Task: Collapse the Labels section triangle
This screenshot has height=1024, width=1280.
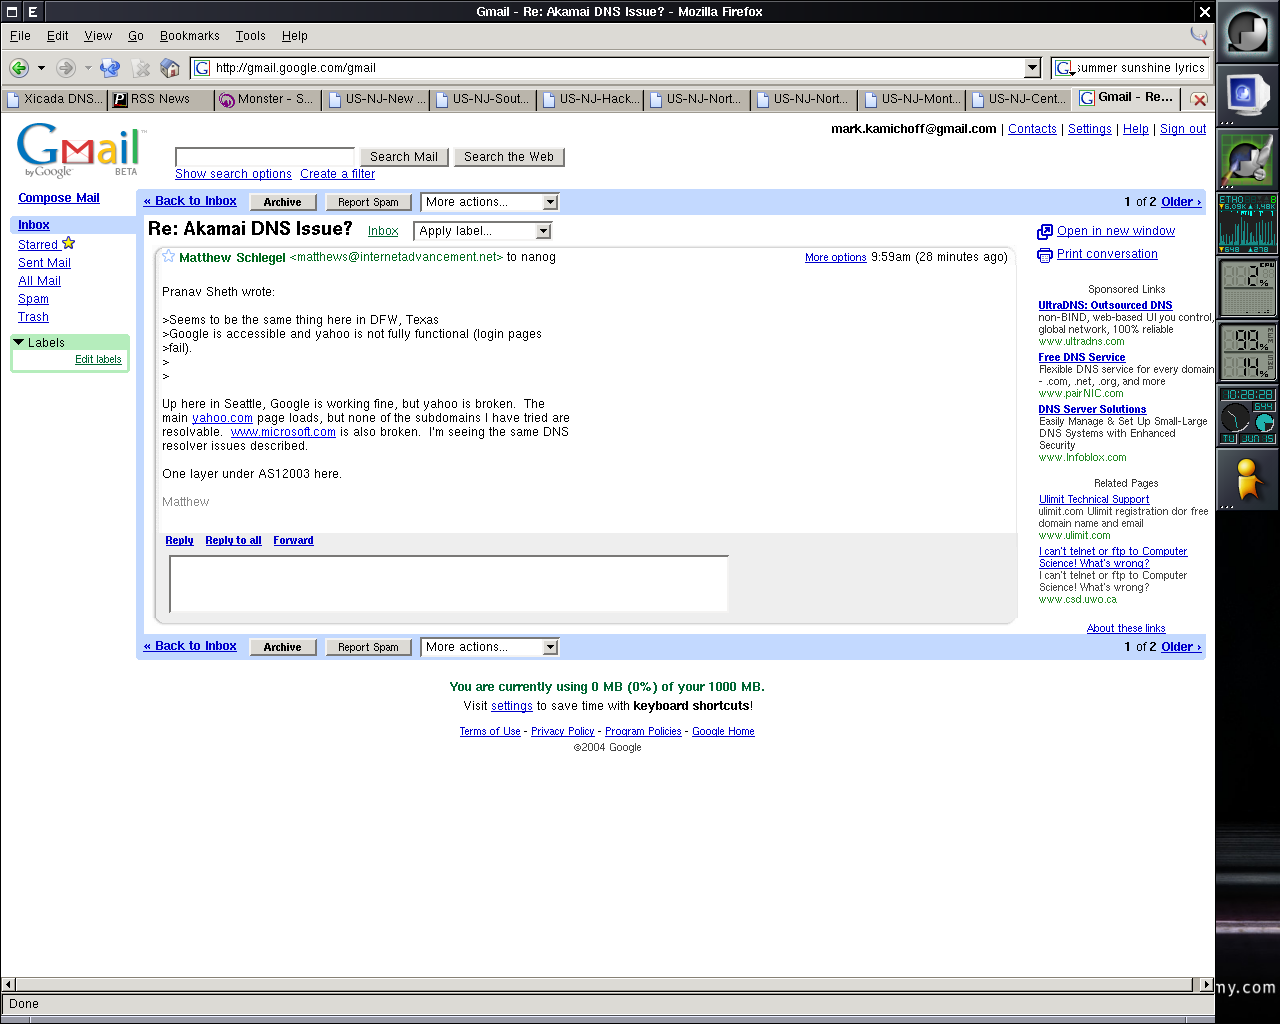Action: (x=19, y=342)
